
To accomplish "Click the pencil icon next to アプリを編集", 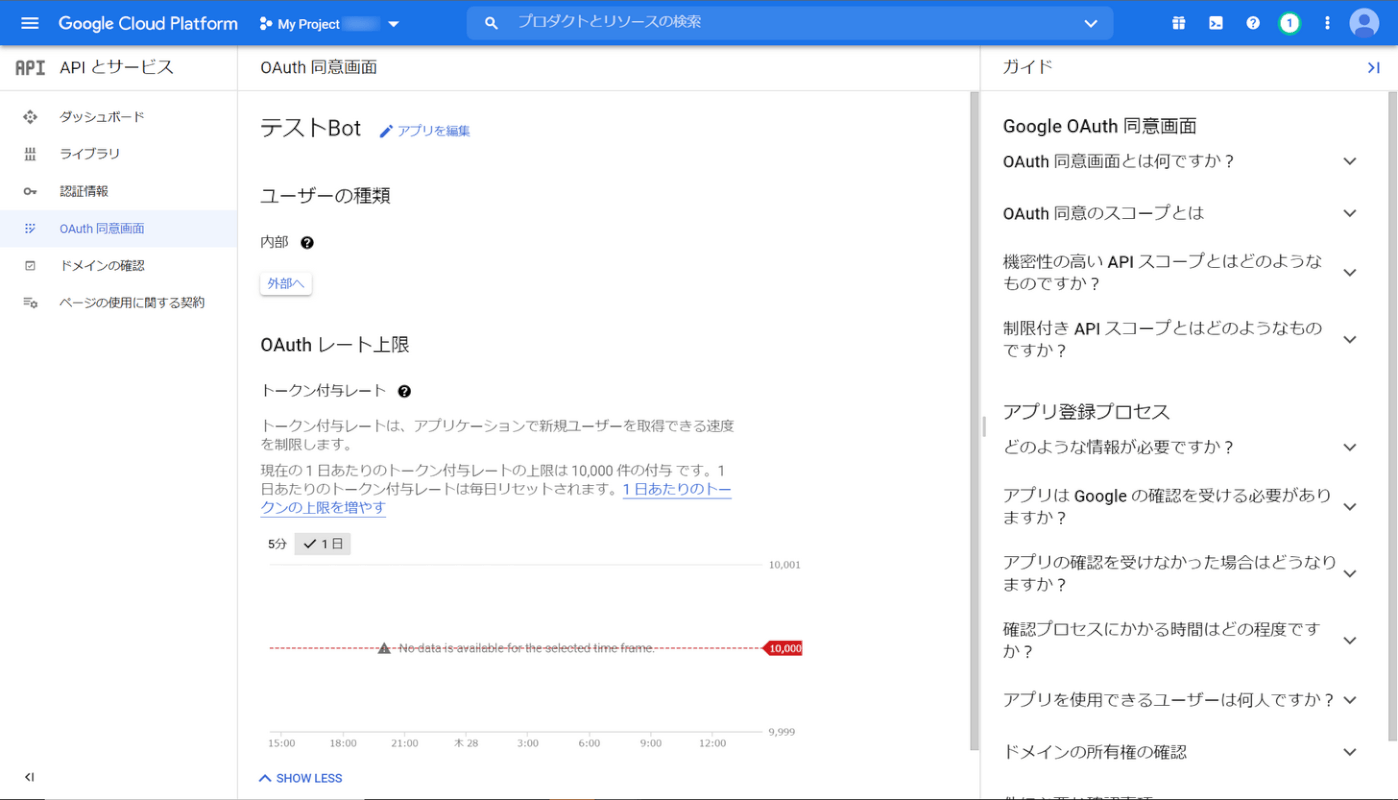I will click(x=386, y=131).
